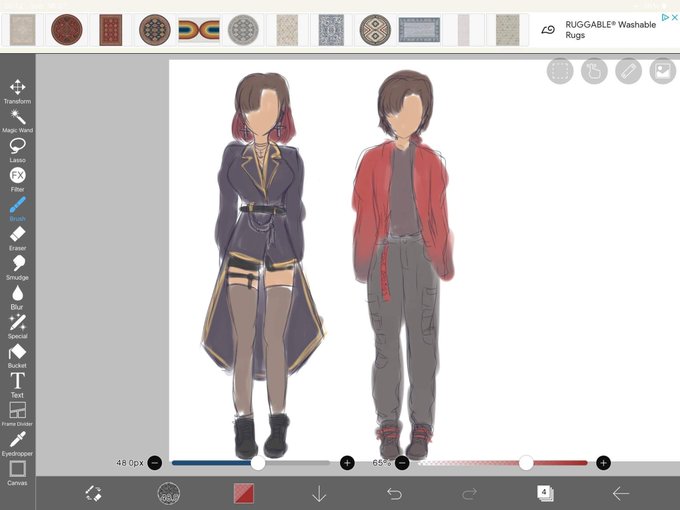Click the round red rug thumbnail

[66, 29]
